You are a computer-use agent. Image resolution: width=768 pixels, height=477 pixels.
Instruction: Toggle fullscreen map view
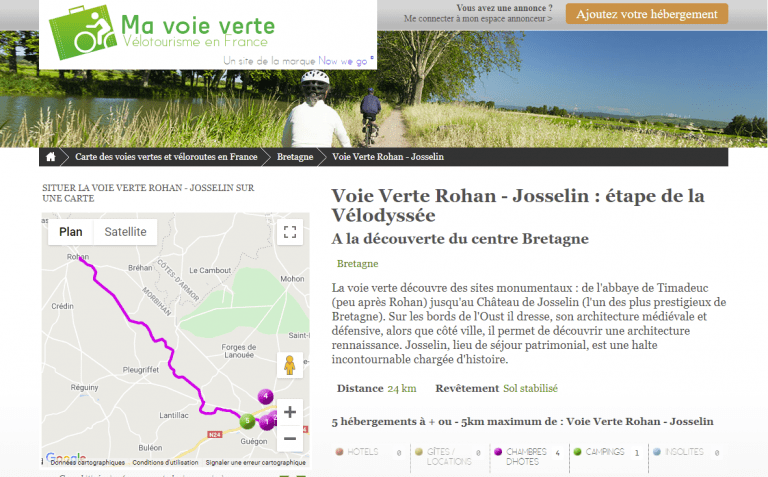coord(290,232)
